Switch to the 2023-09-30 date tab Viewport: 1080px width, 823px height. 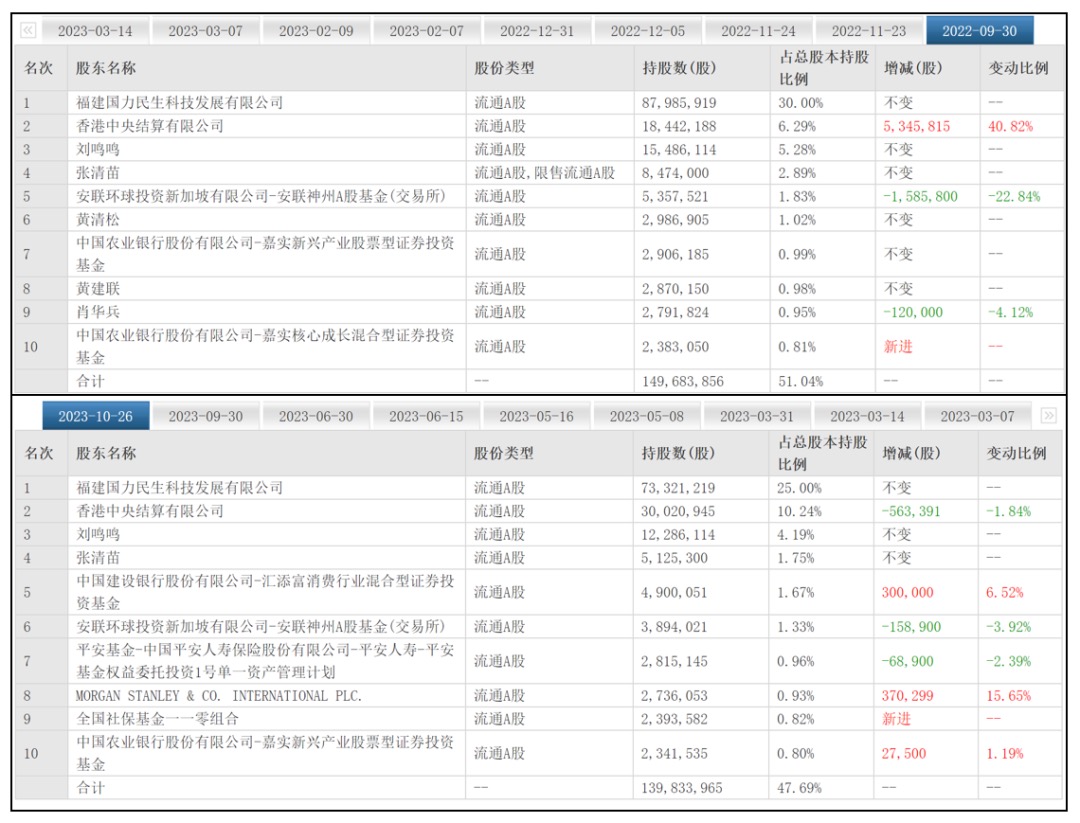point(206,417)
